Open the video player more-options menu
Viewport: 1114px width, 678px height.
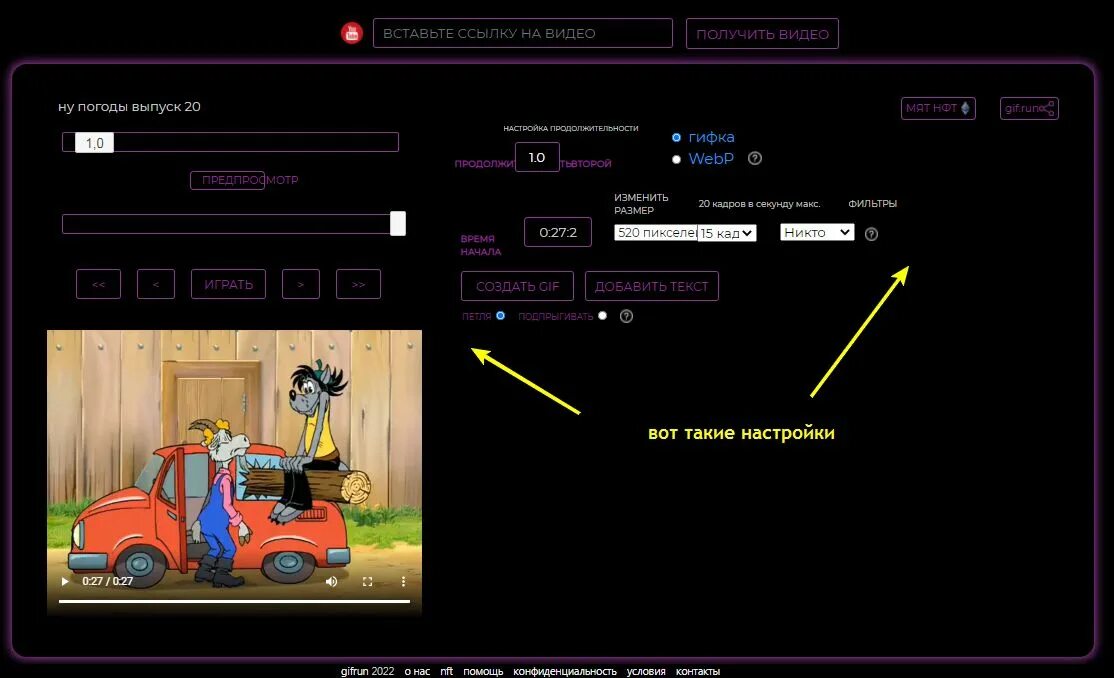pos(403,580)
